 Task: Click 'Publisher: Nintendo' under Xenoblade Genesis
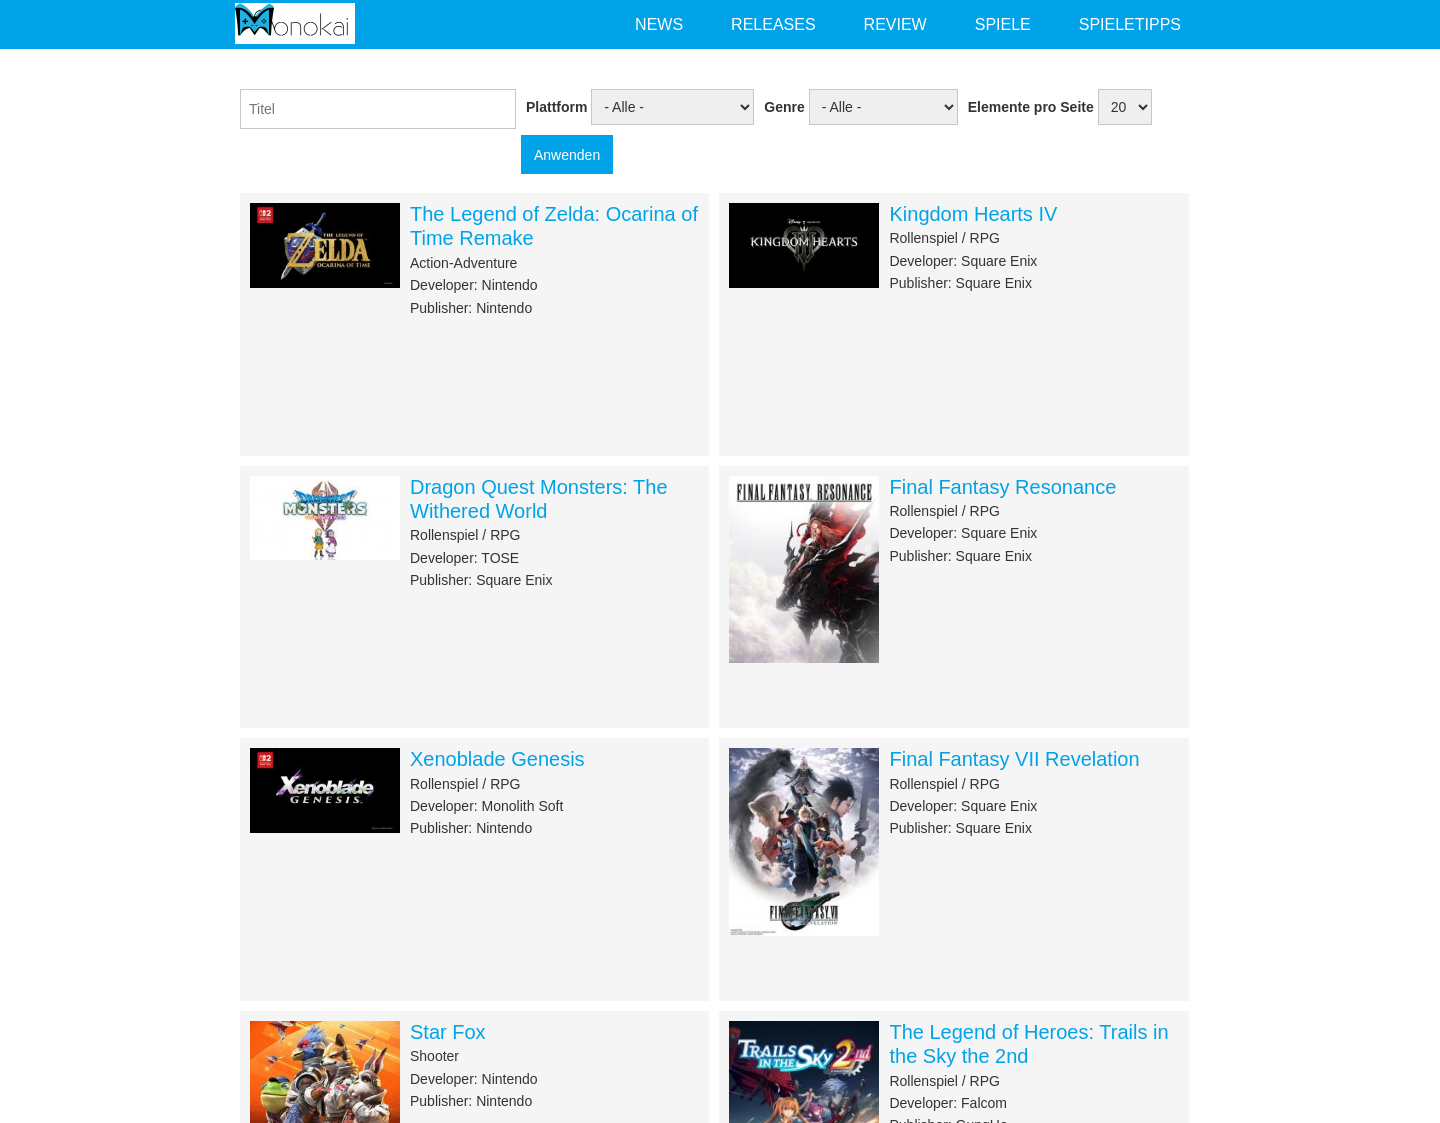click(471, 828)
